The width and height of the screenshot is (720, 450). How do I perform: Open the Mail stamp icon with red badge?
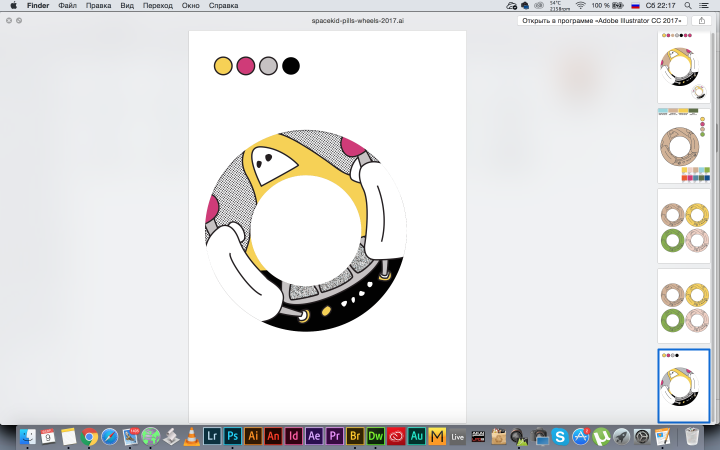point(130,436)
